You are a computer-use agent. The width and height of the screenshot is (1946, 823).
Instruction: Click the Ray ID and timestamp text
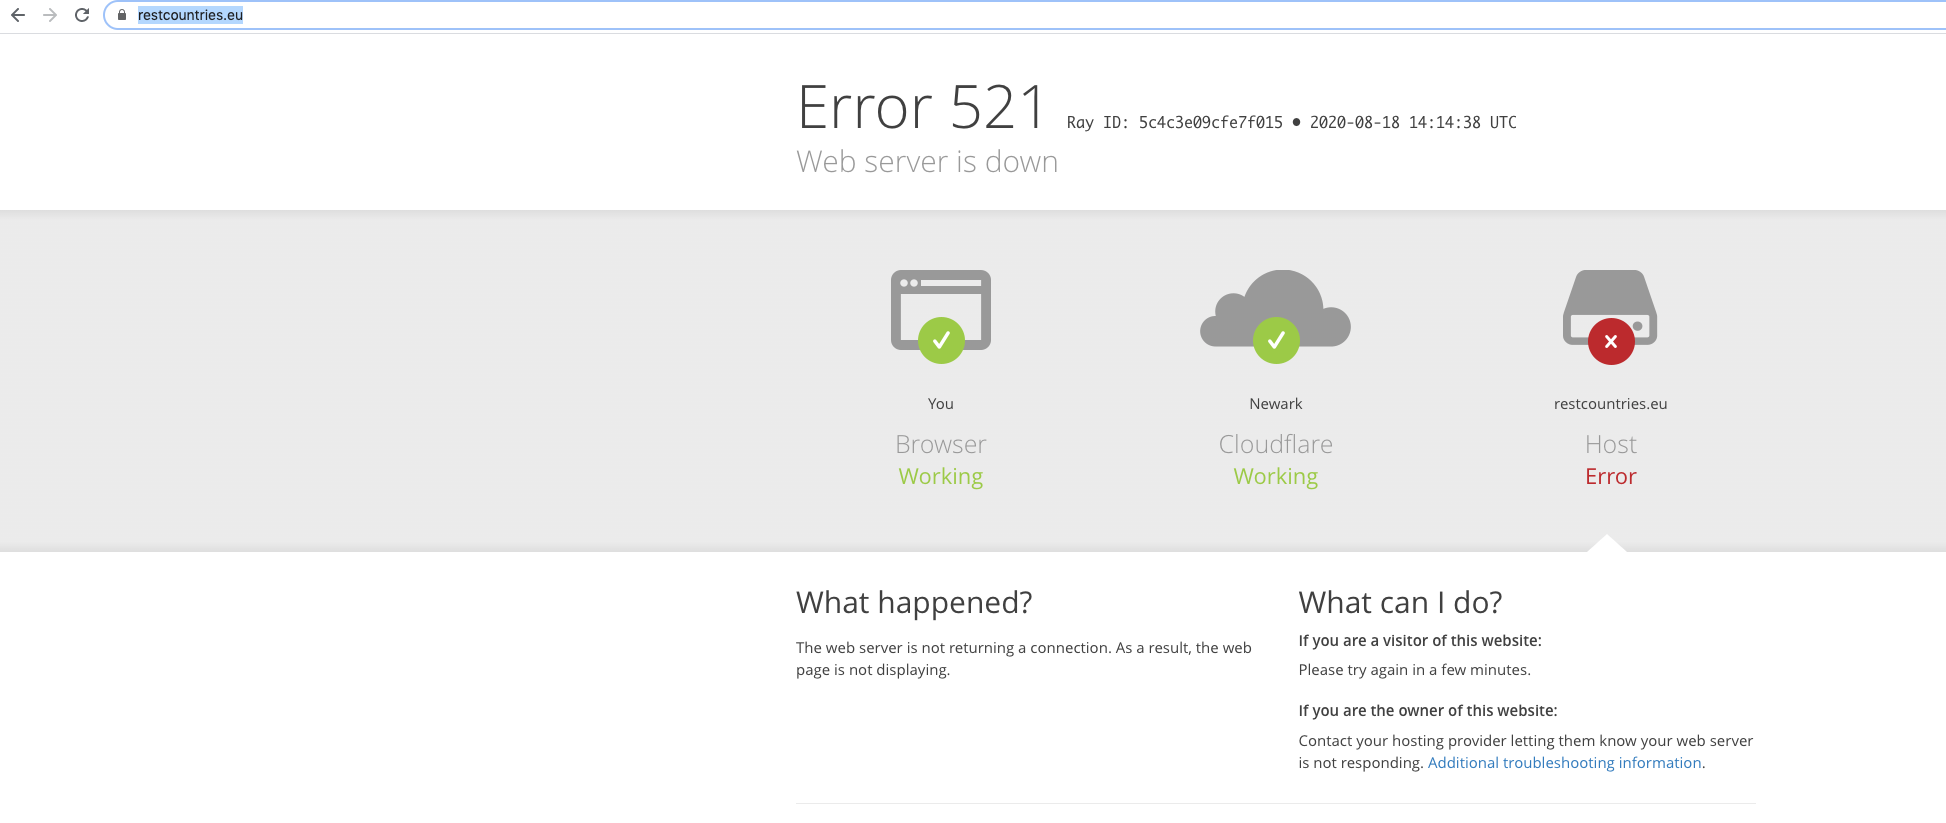[1291, 123]
